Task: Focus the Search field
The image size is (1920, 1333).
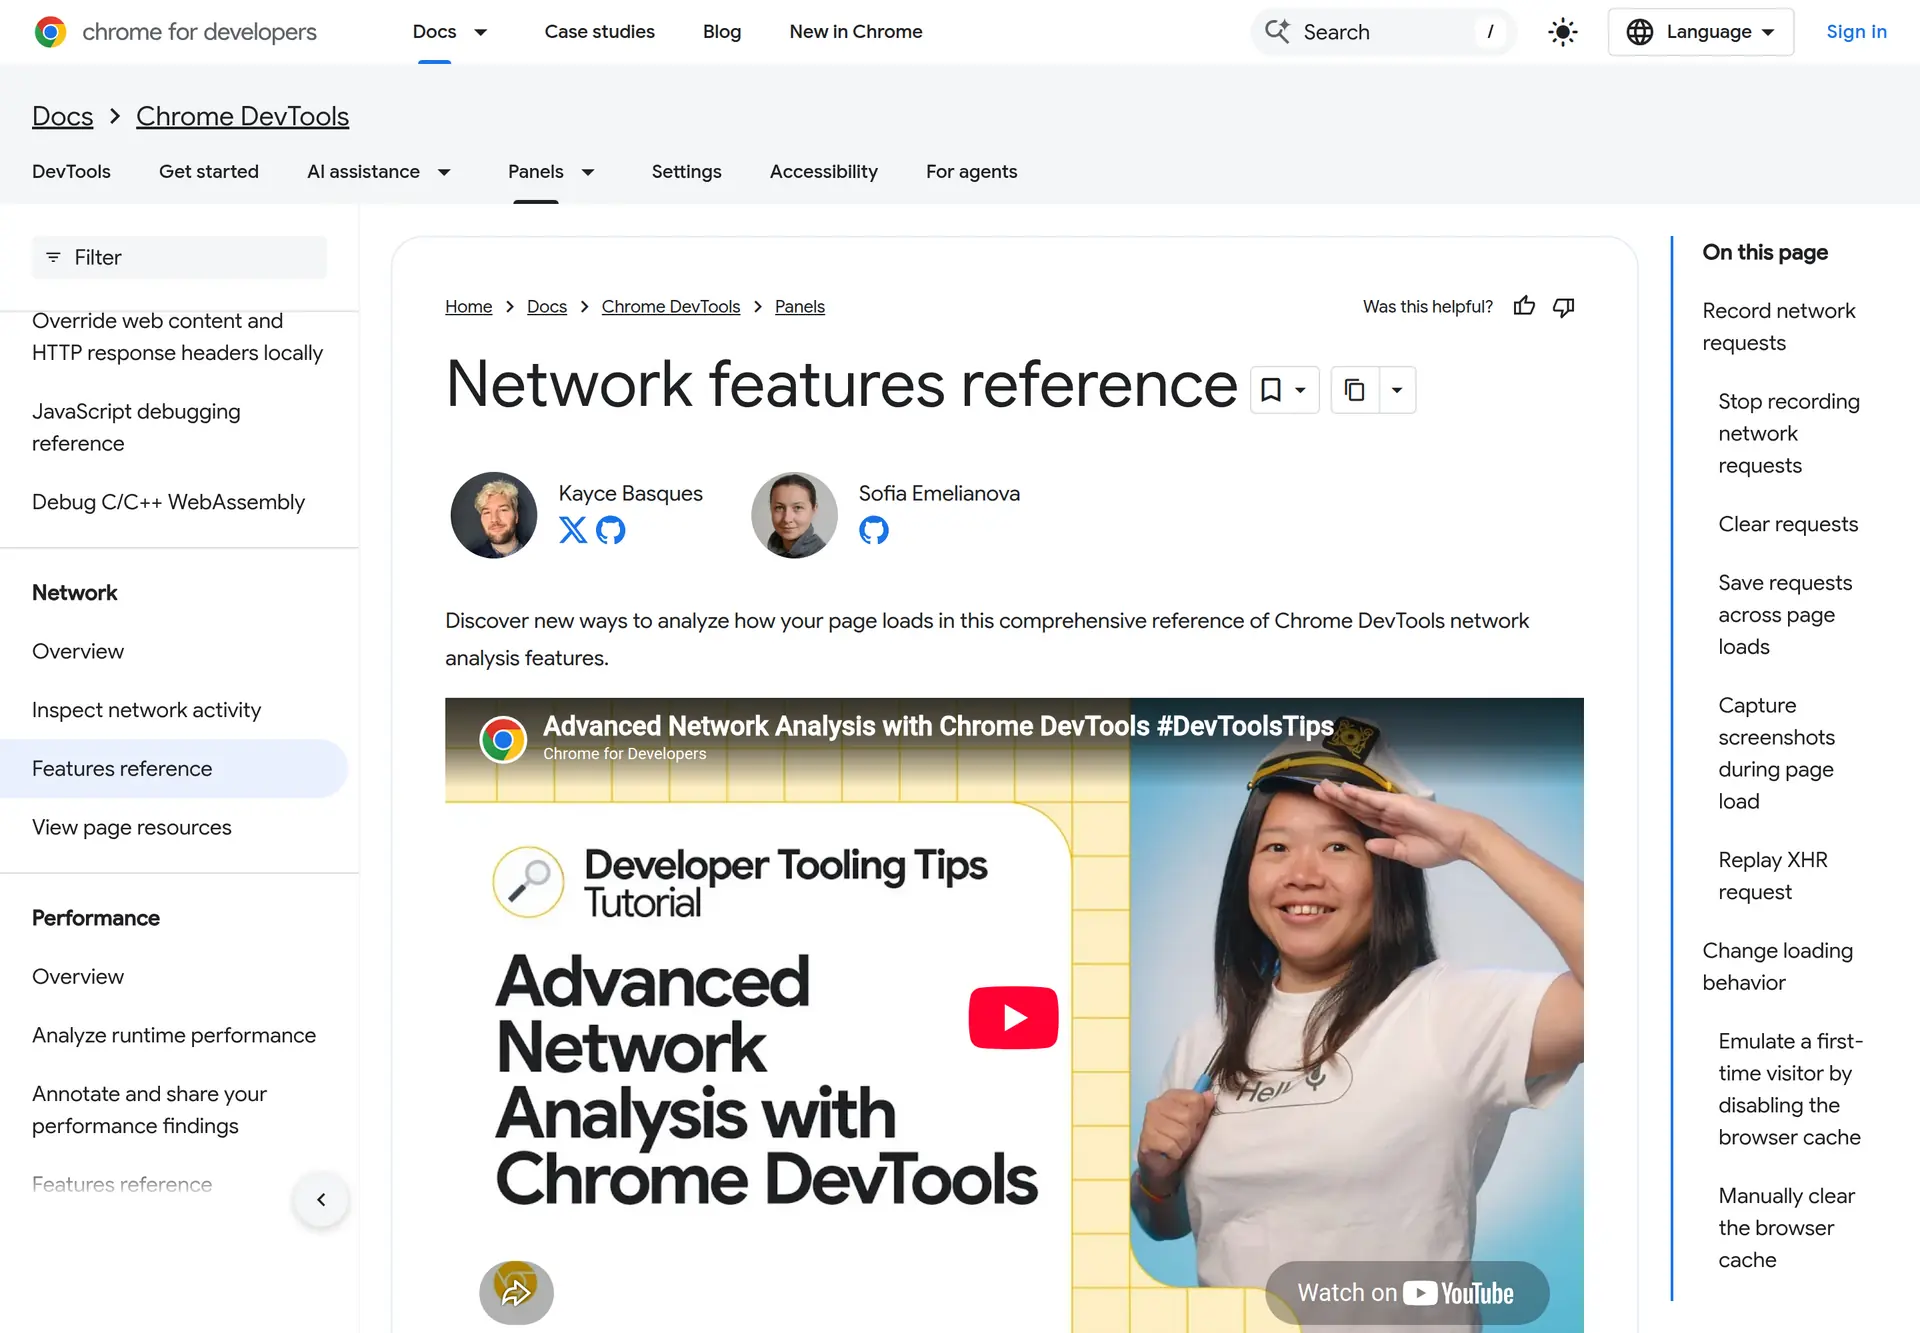Action: click(x=1383, y=32)
